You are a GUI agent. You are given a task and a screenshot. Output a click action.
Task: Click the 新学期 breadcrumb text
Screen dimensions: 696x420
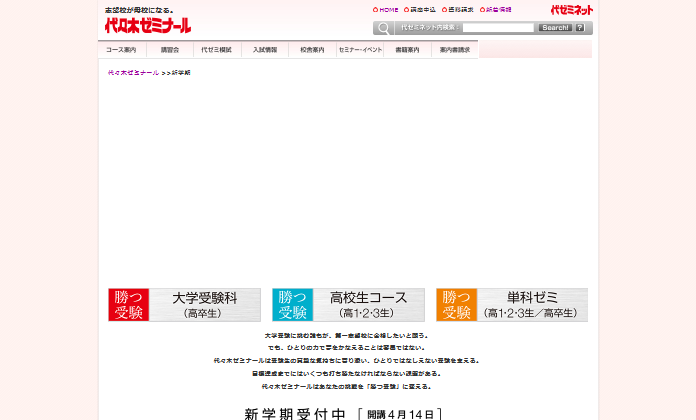(x=181, y=72)
